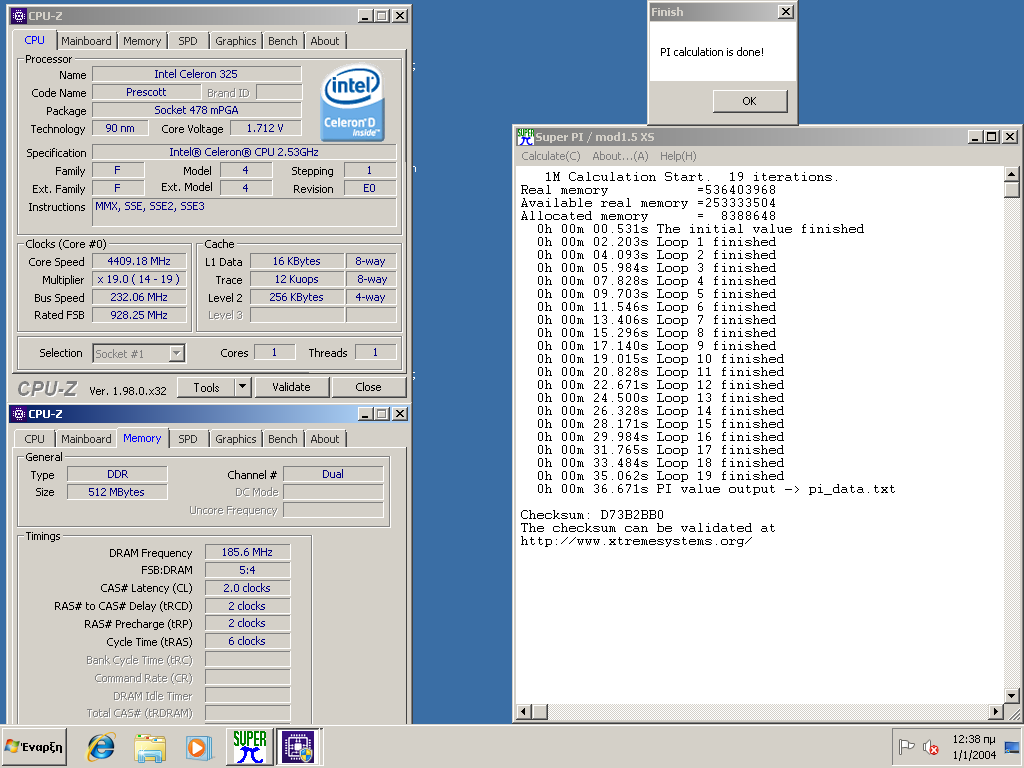The height and width of the screenshot is (768, 1024).
Task: Click the Action Center flag tray icon
Action: click(906, 746)
